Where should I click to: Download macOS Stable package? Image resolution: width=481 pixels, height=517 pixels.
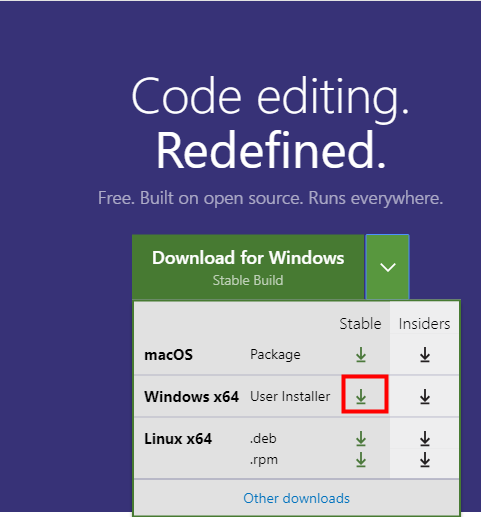tap(361, 355)
